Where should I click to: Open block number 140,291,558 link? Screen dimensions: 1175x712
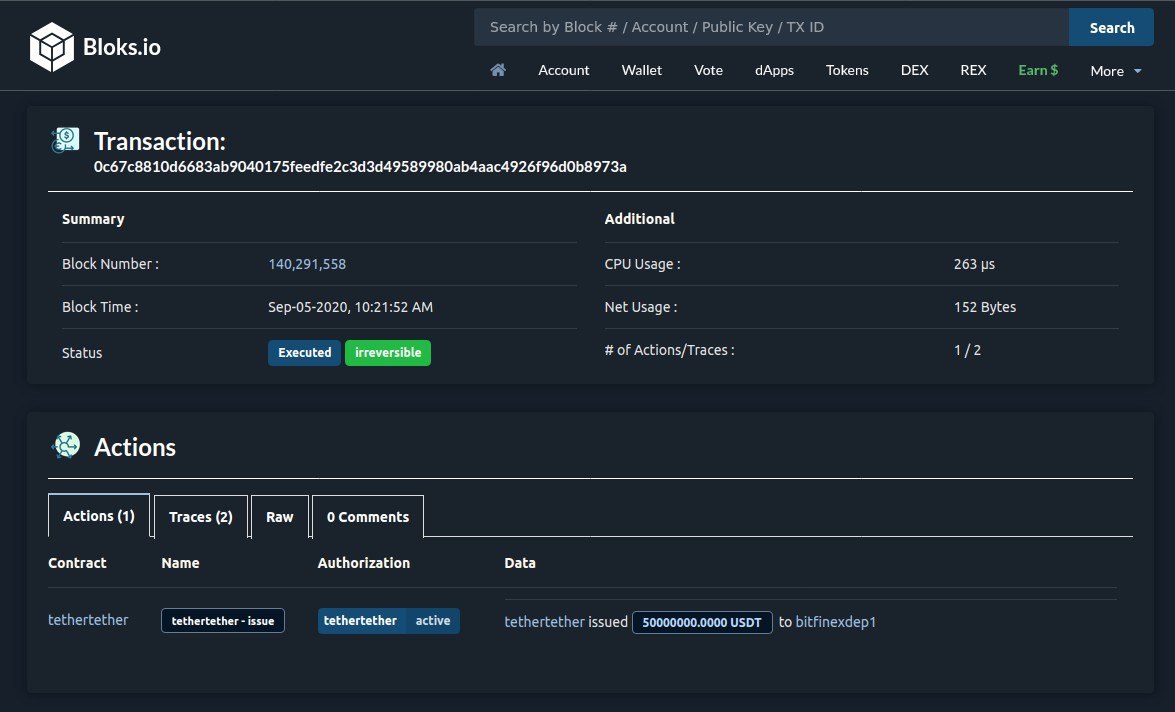[x=307, y=264]
